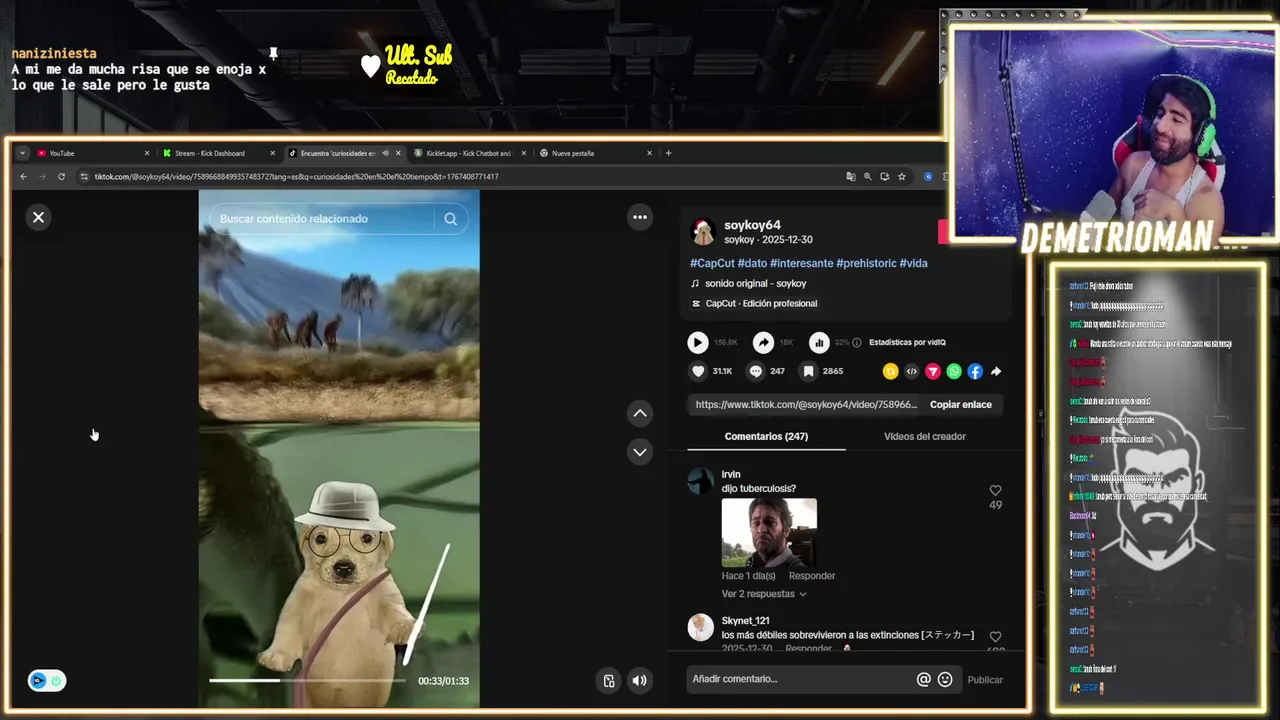This screenshot has width=1280, height=720.
Task: Click Buscar contenido relacionado search field
Action: 322,219
